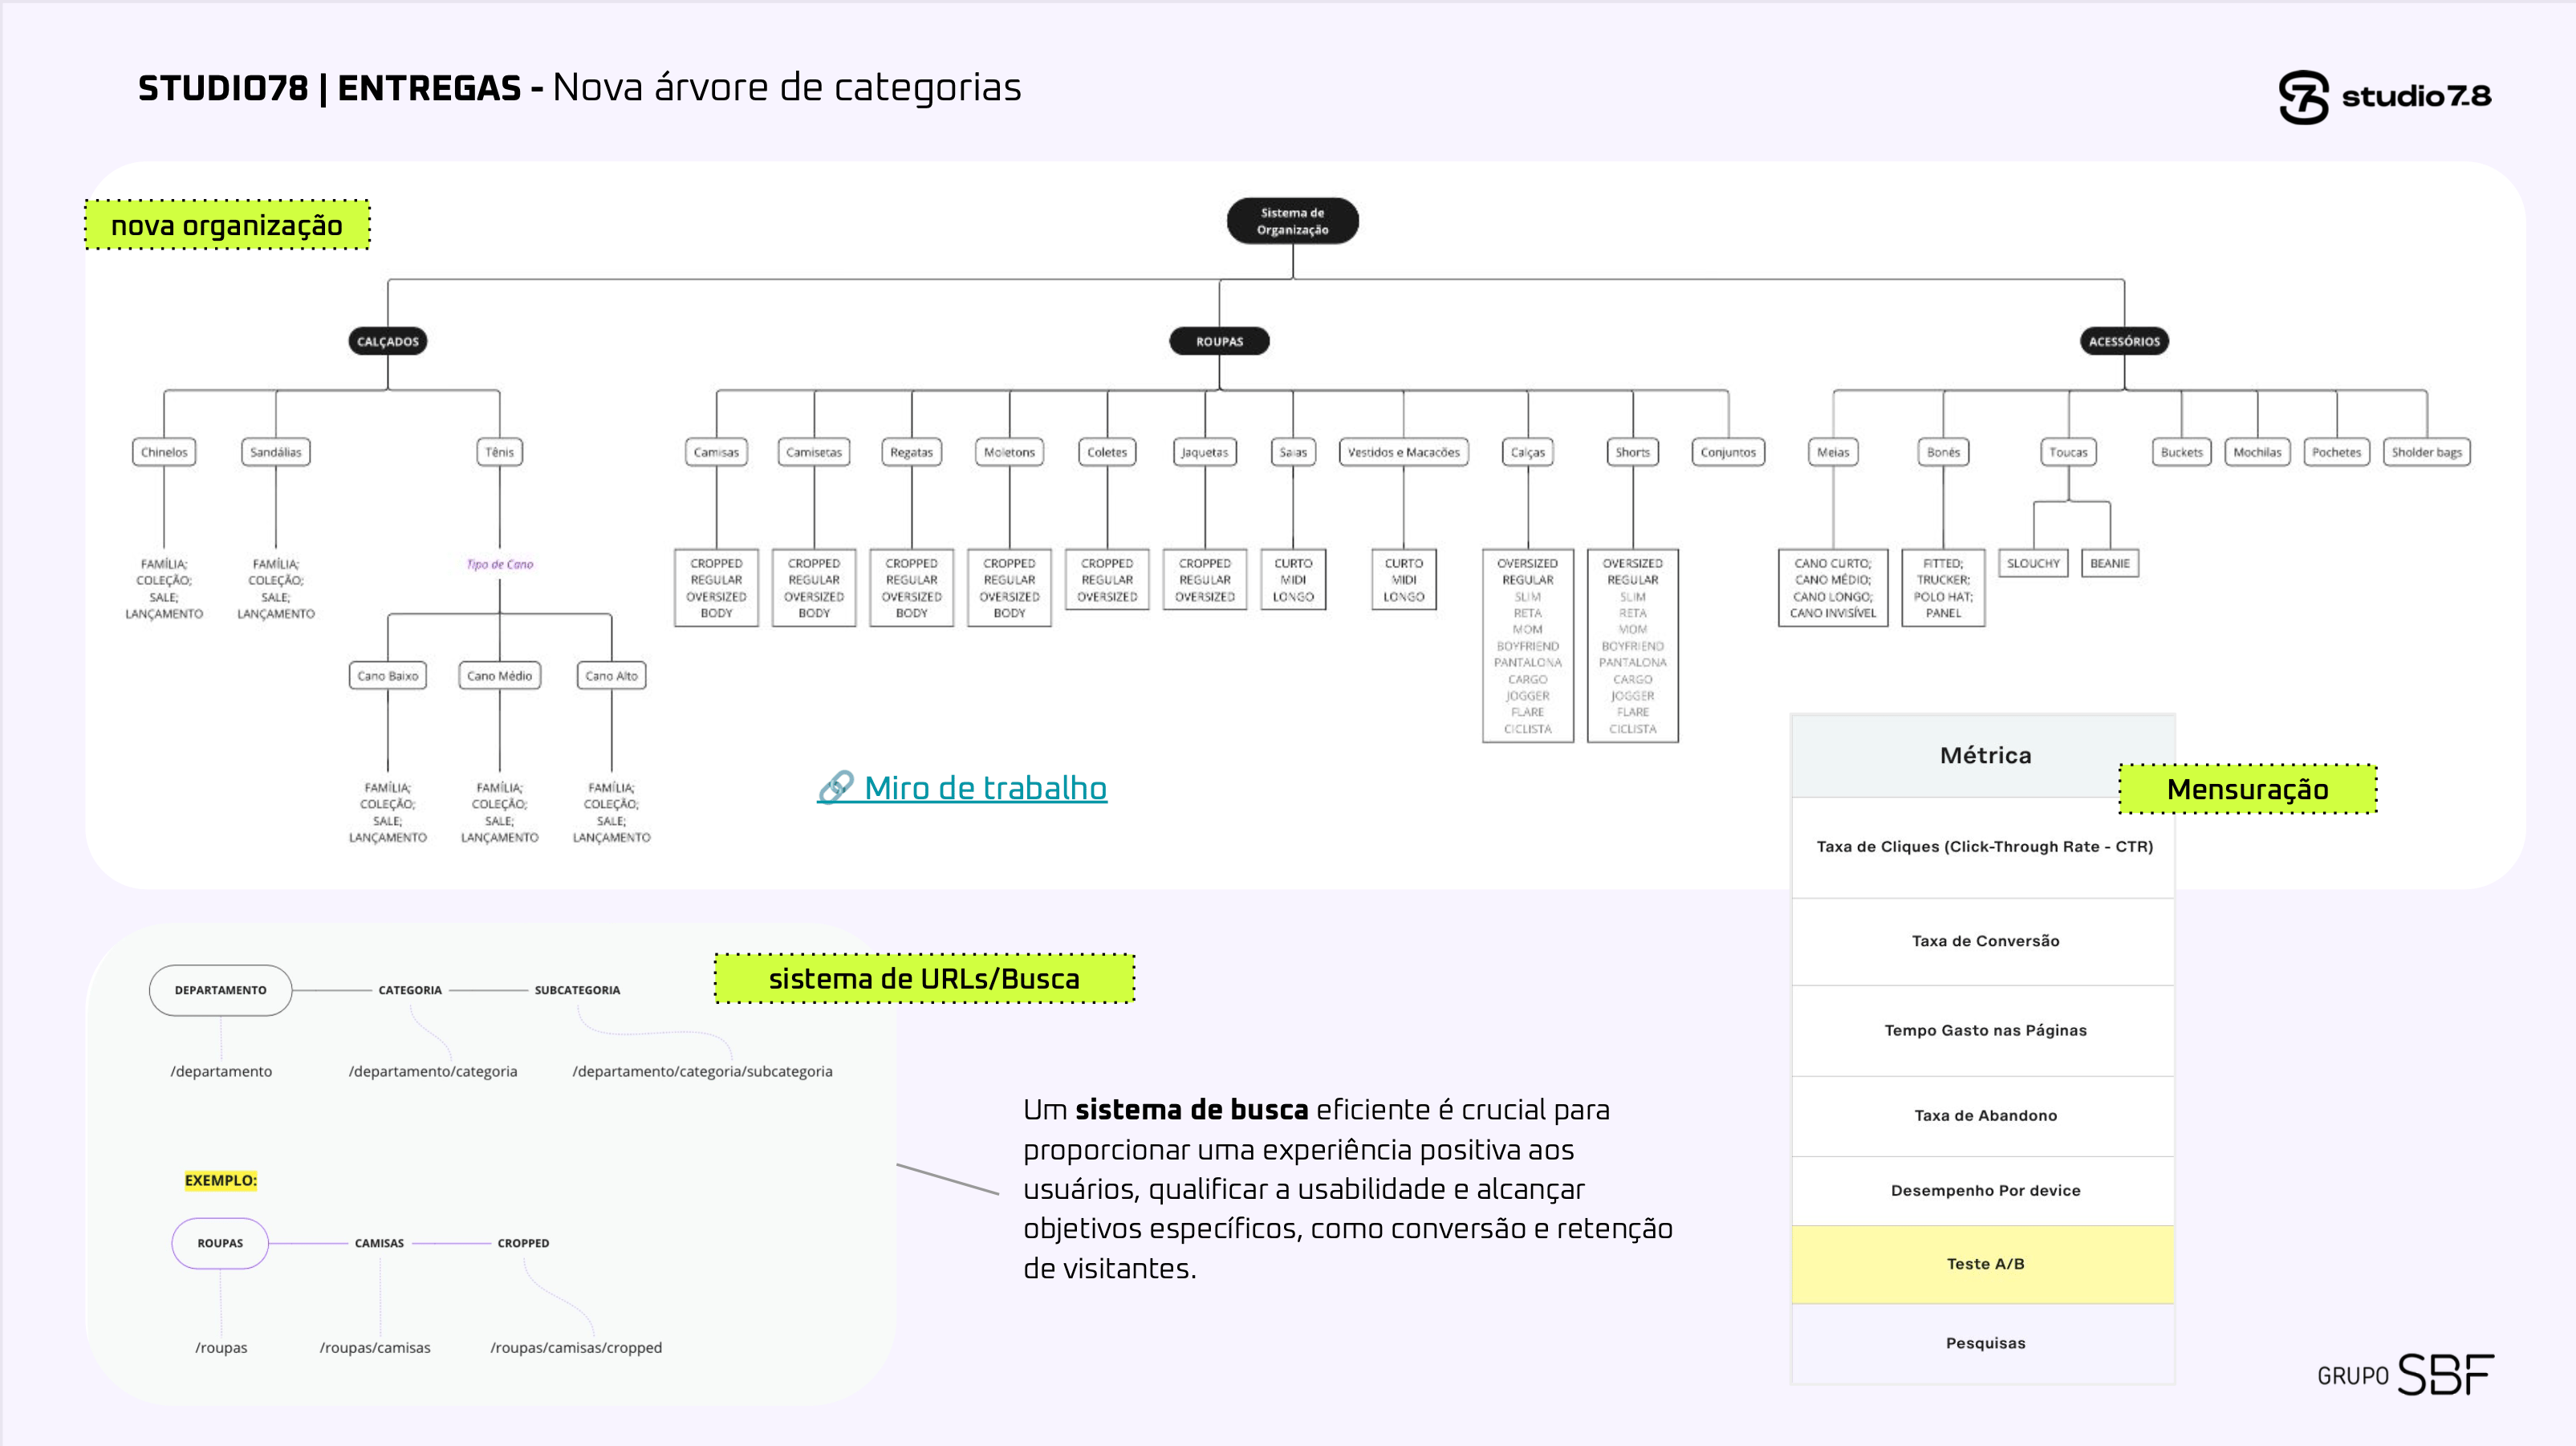The image size is (2576, 1446).
Task: Click the purple-outlined ROUPAS example box
Action: 220,1243
